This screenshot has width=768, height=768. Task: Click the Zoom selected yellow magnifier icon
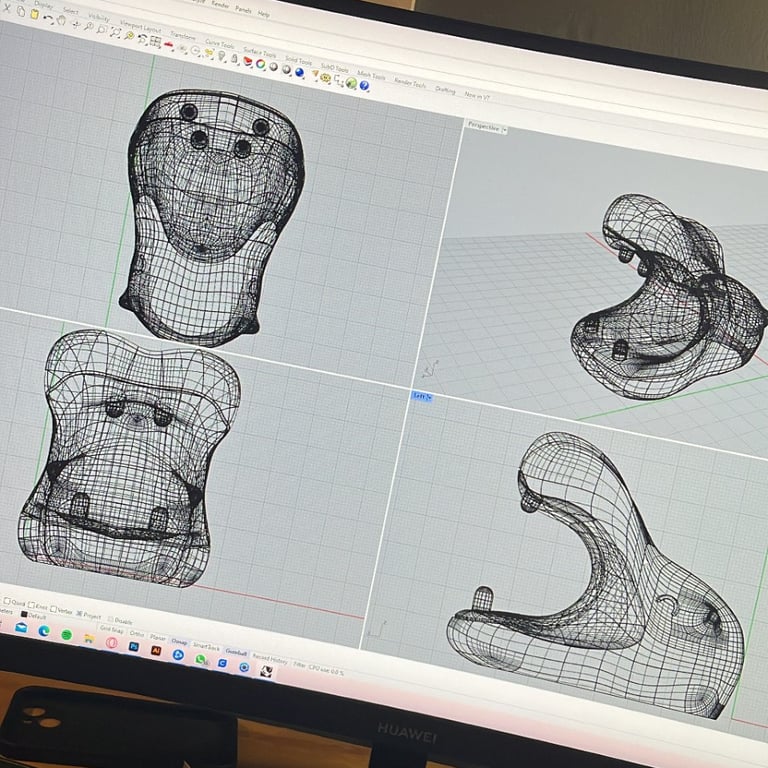point(129,36)
